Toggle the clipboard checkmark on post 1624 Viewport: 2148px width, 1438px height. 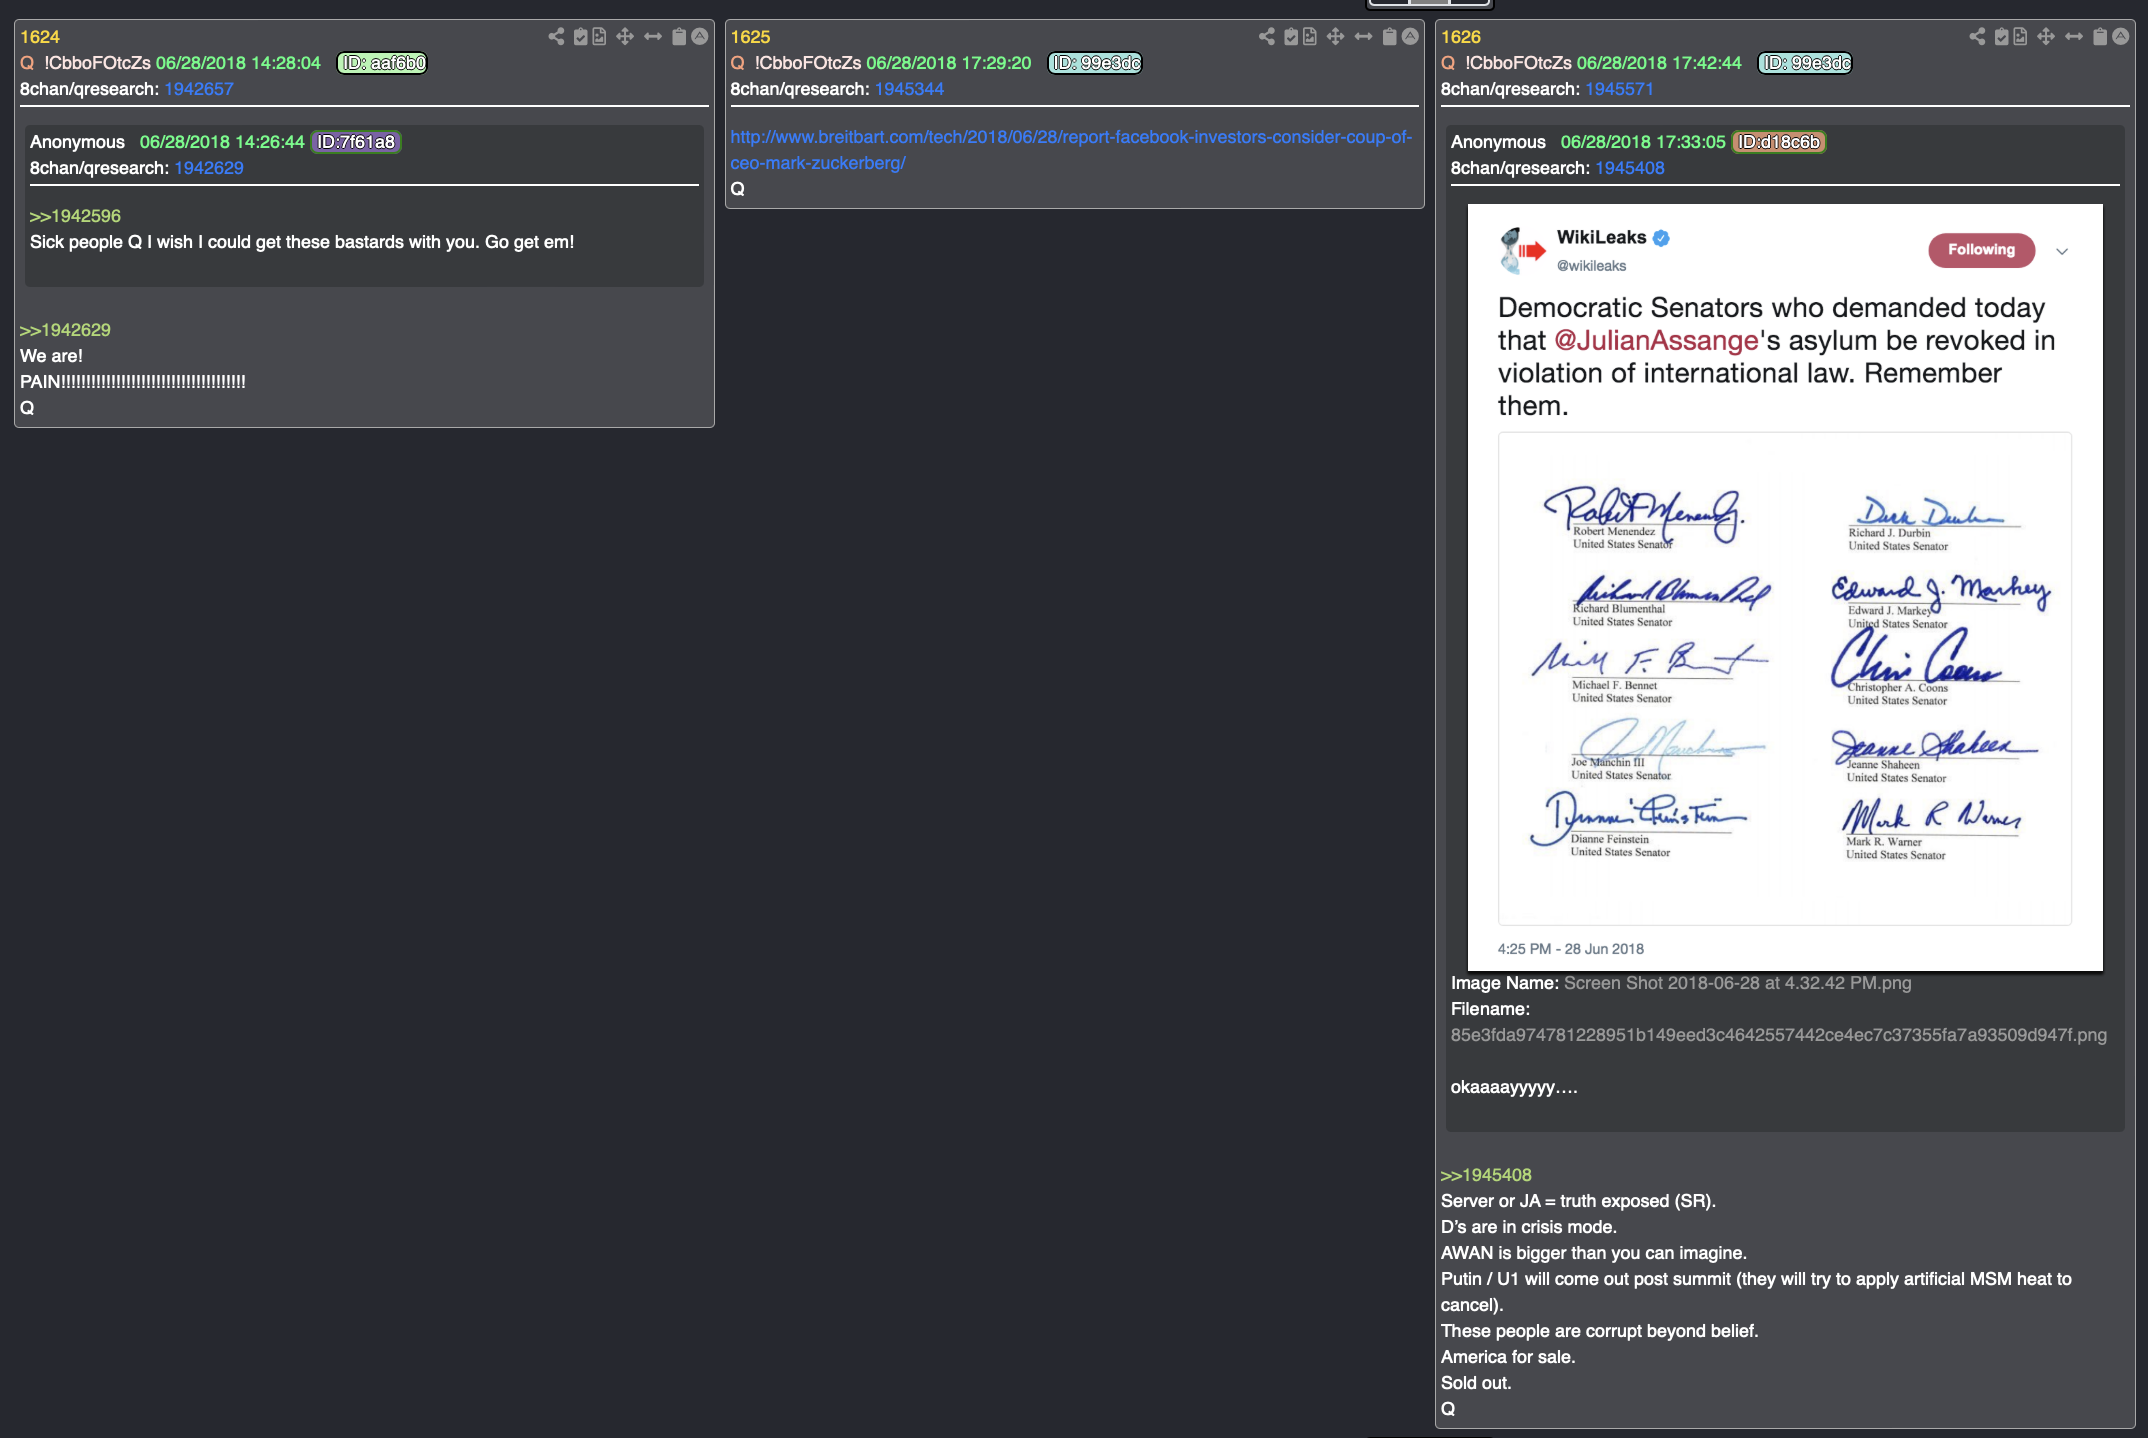point(580,37)
